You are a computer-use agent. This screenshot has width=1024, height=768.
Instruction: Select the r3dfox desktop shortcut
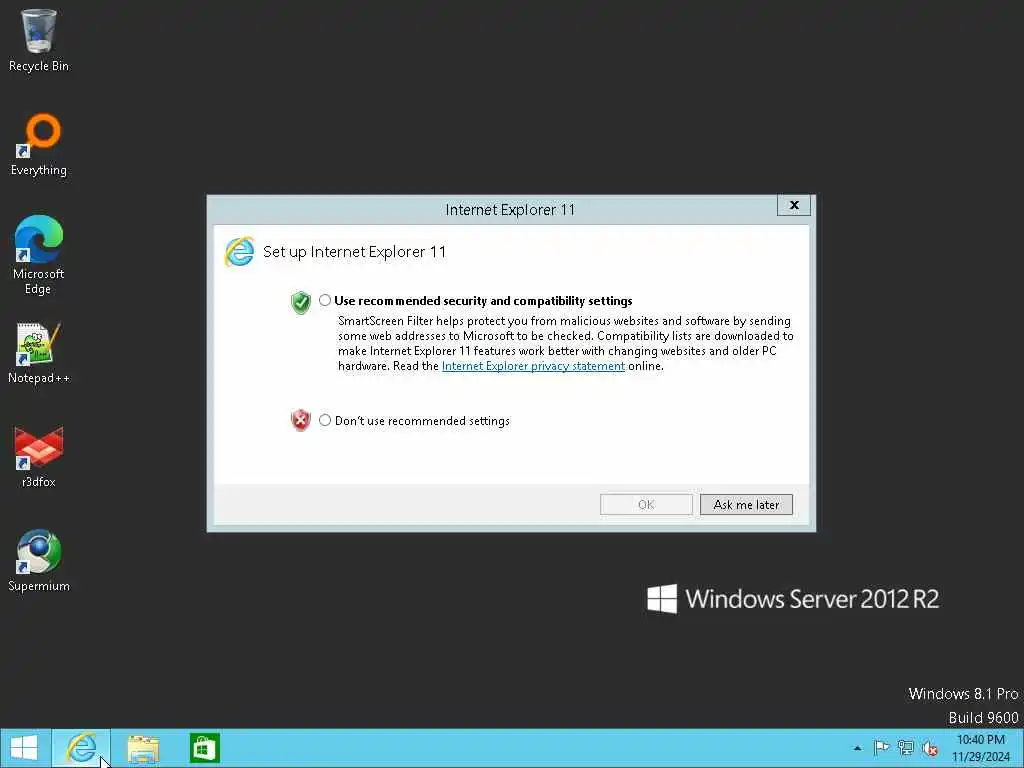click(x=39, y=456)
